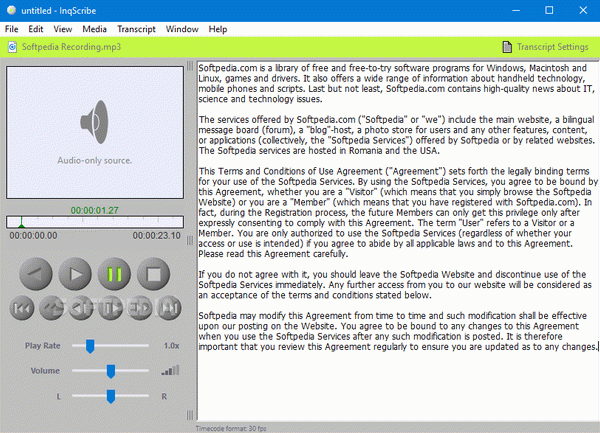Click the middle of the media timeline bar

point(95,222)
